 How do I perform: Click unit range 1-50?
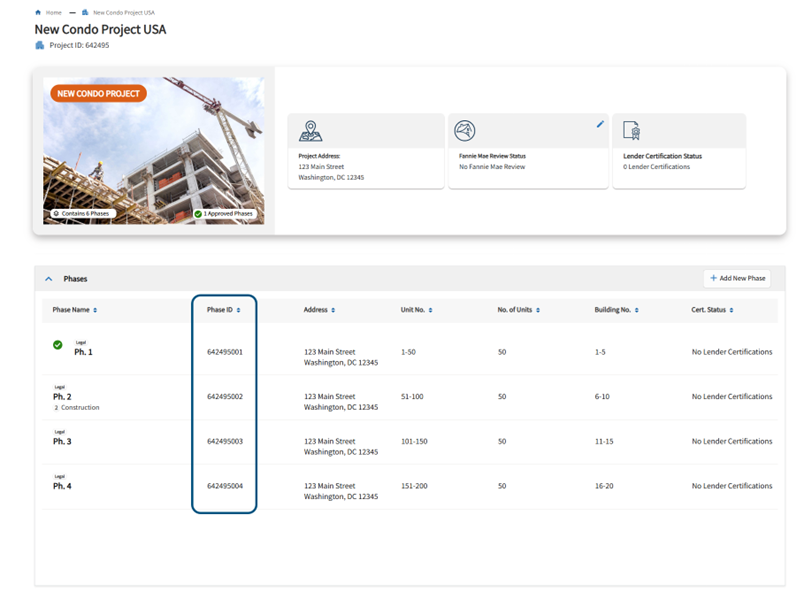(x=408, y=352)
